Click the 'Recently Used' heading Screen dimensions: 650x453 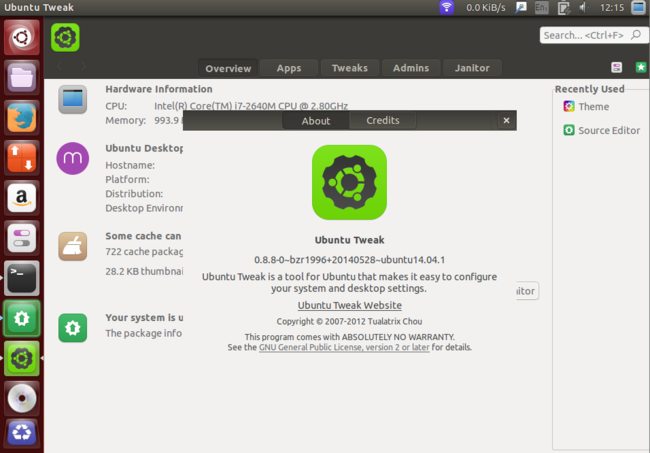pos(589,89)
